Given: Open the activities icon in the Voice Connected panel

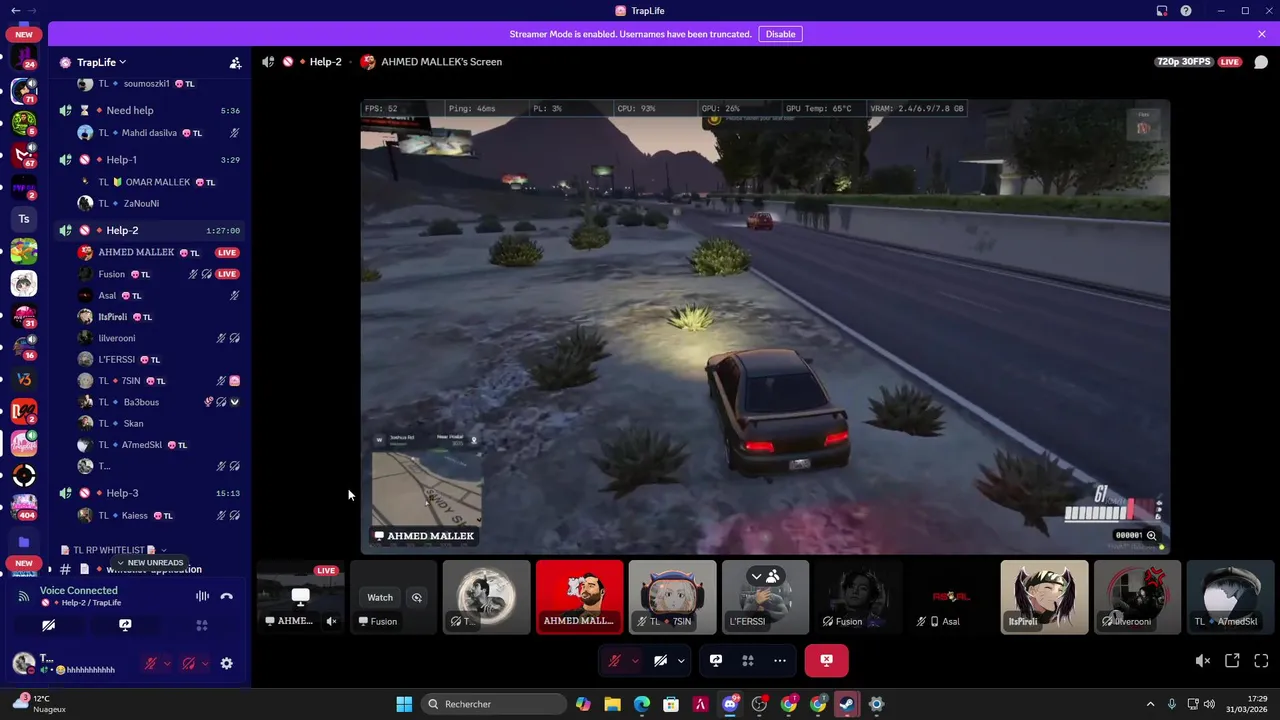Looking at the screenshot, I should (x=202, y=625).
